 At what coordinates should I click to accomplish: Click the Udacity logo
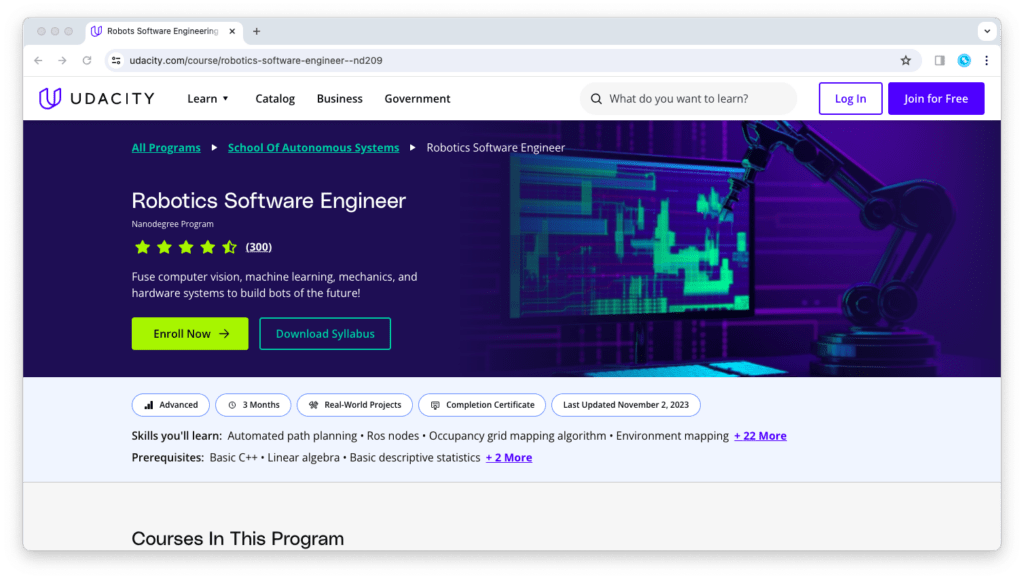96,98
